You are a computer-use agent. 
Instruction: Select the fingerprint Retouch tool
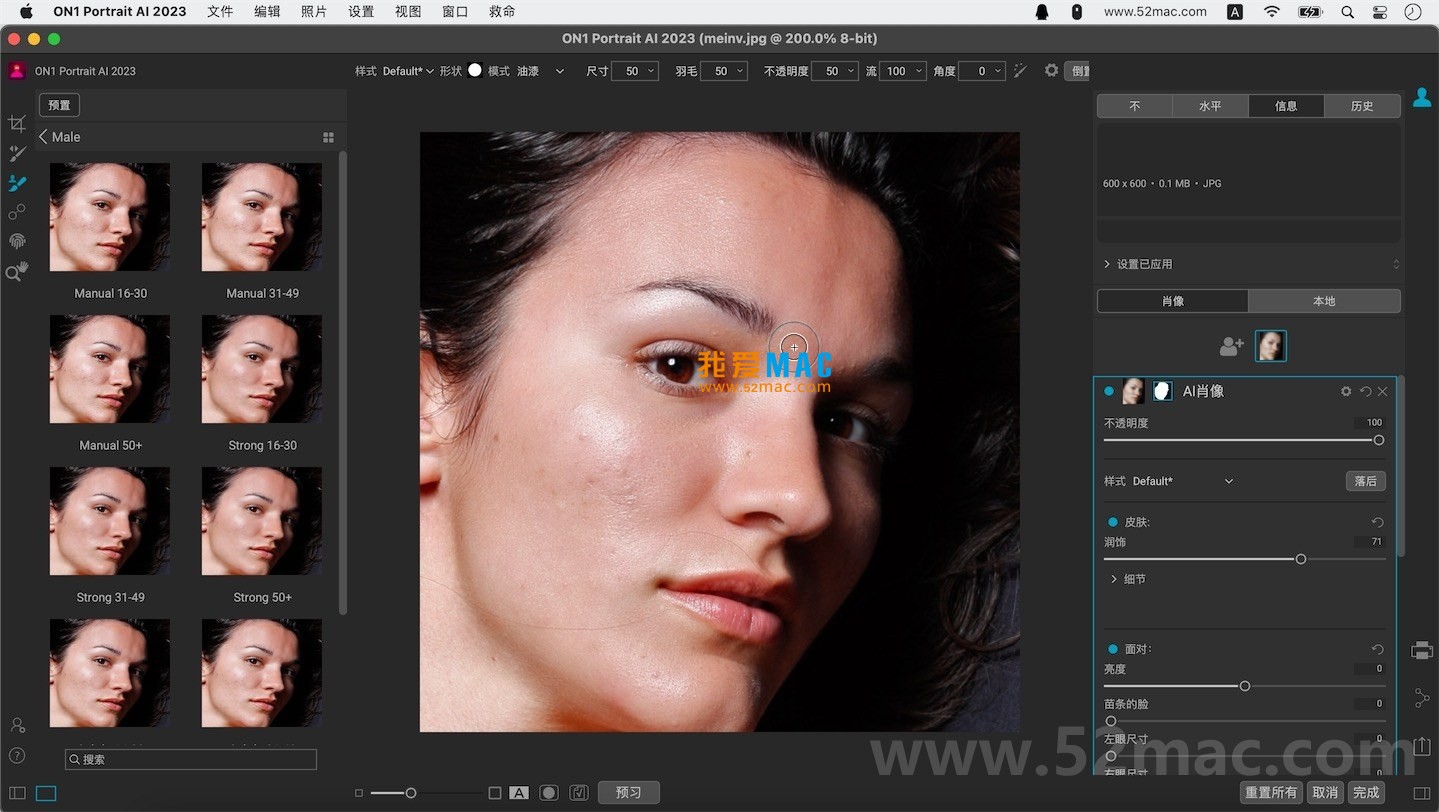[17, 241]
